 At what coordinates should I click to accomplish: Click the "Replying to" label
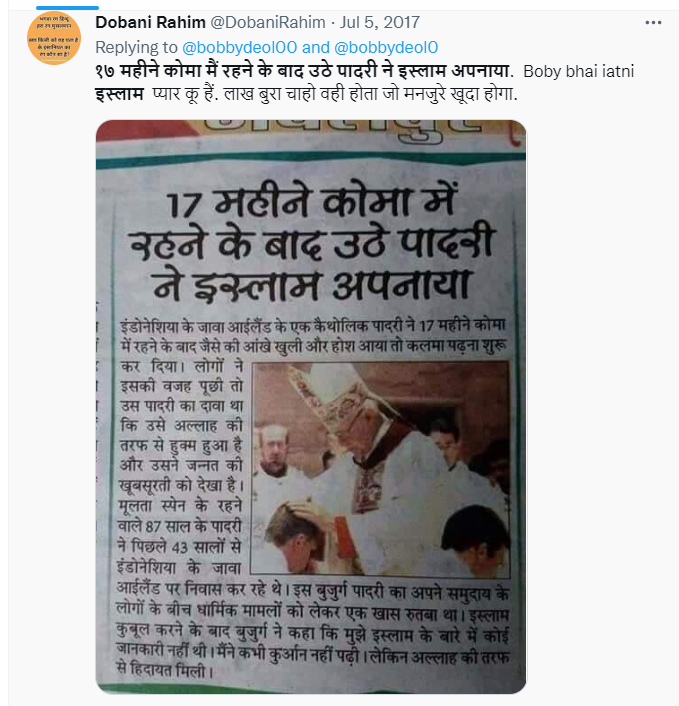click(x=136, y=47)
